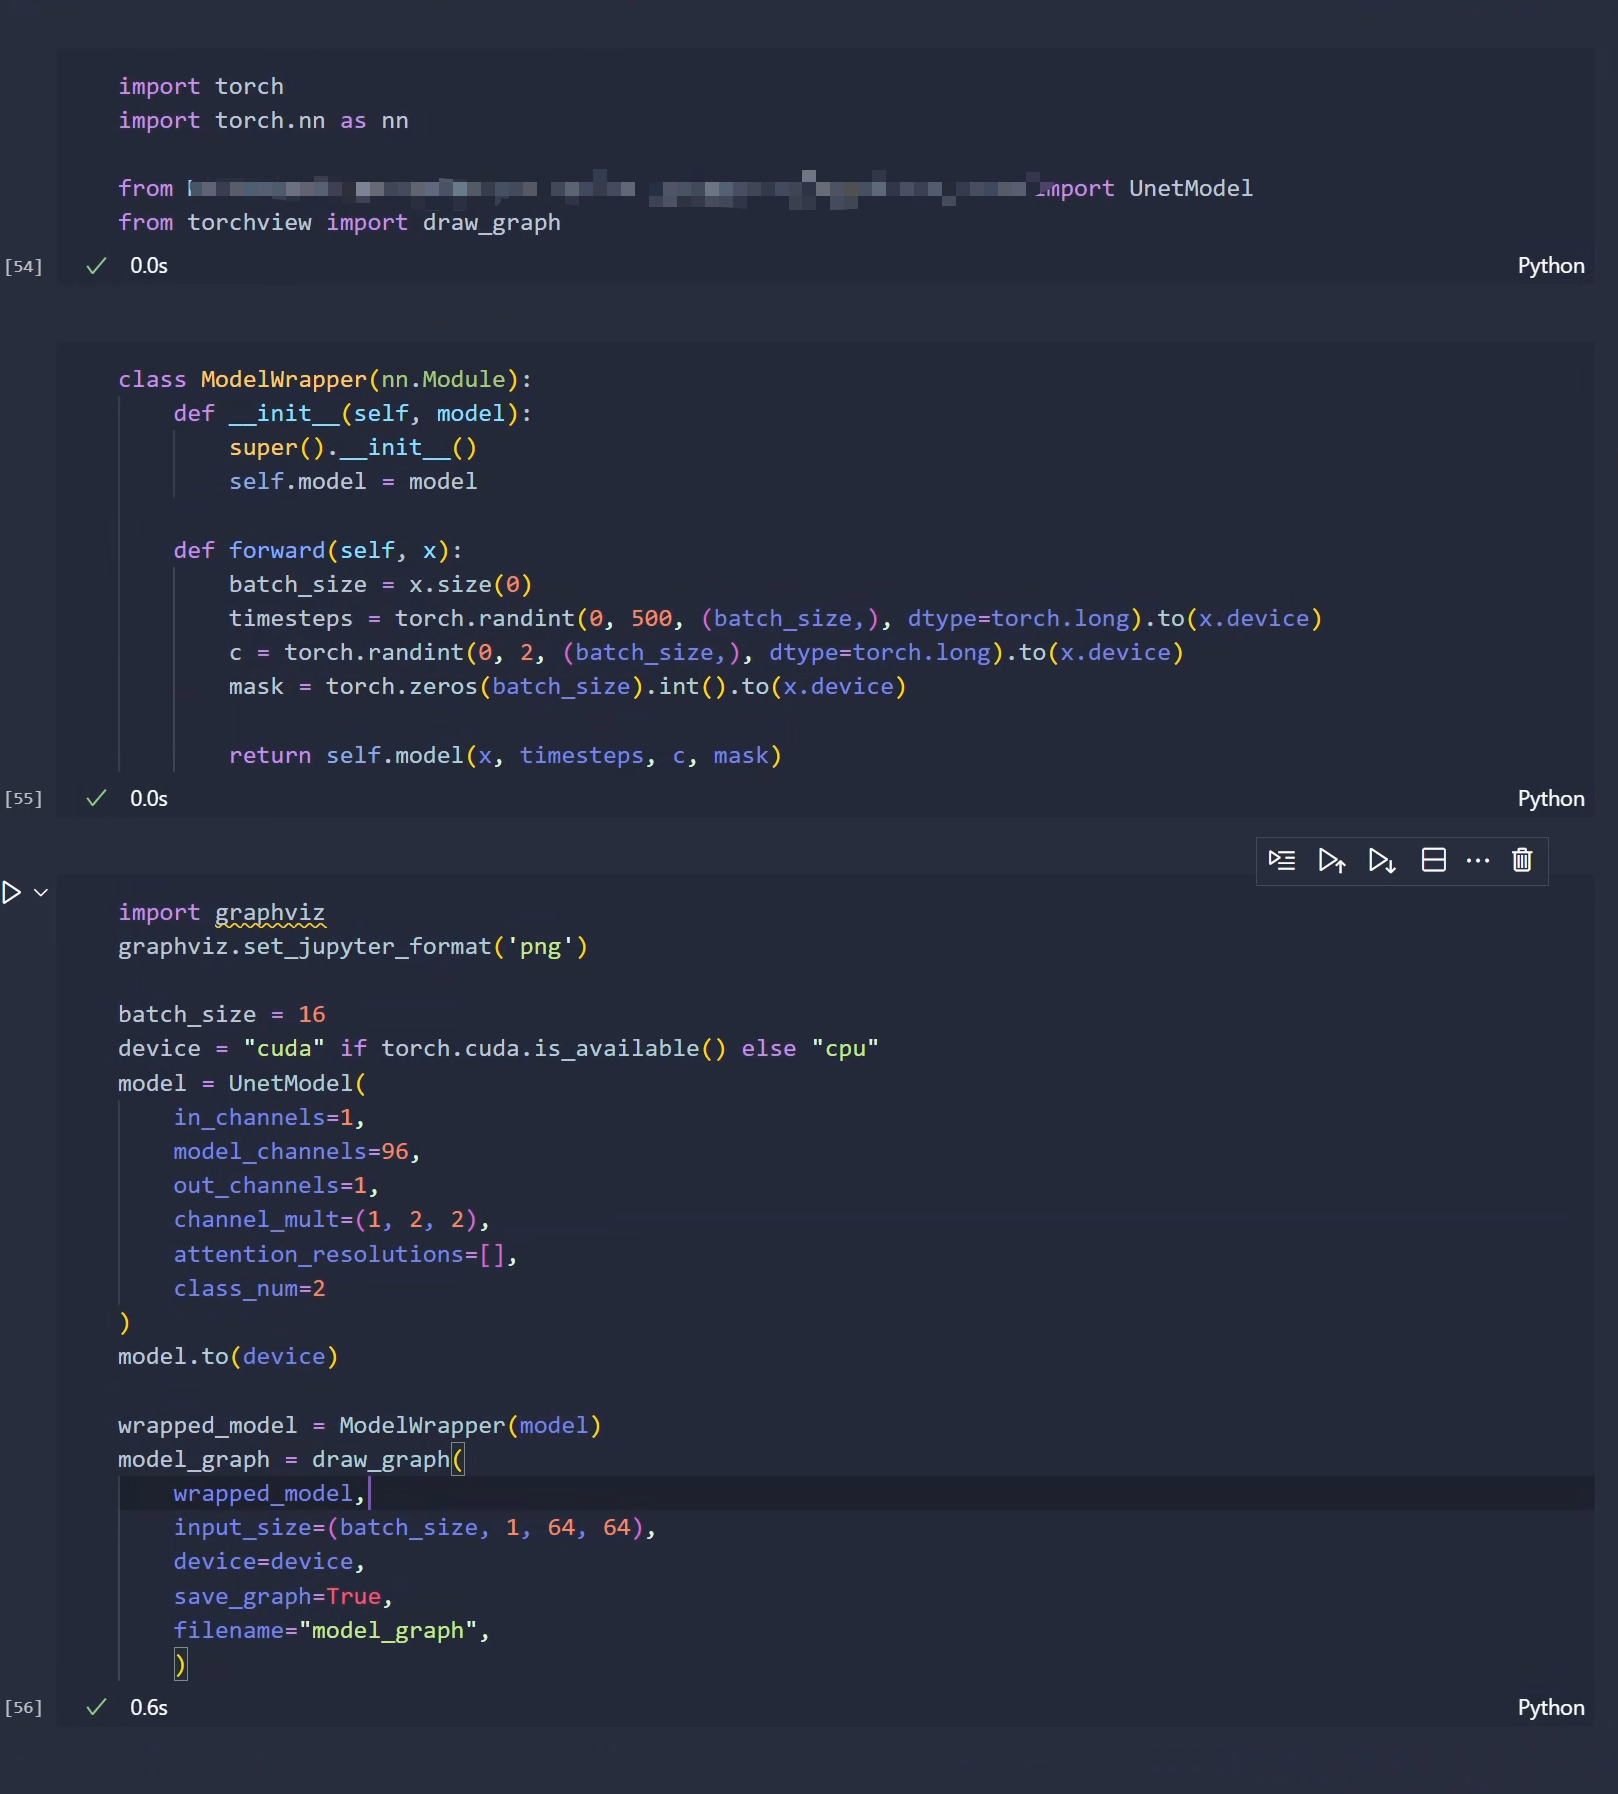Execute above cells using the toolbar icon

(1331, 860)
